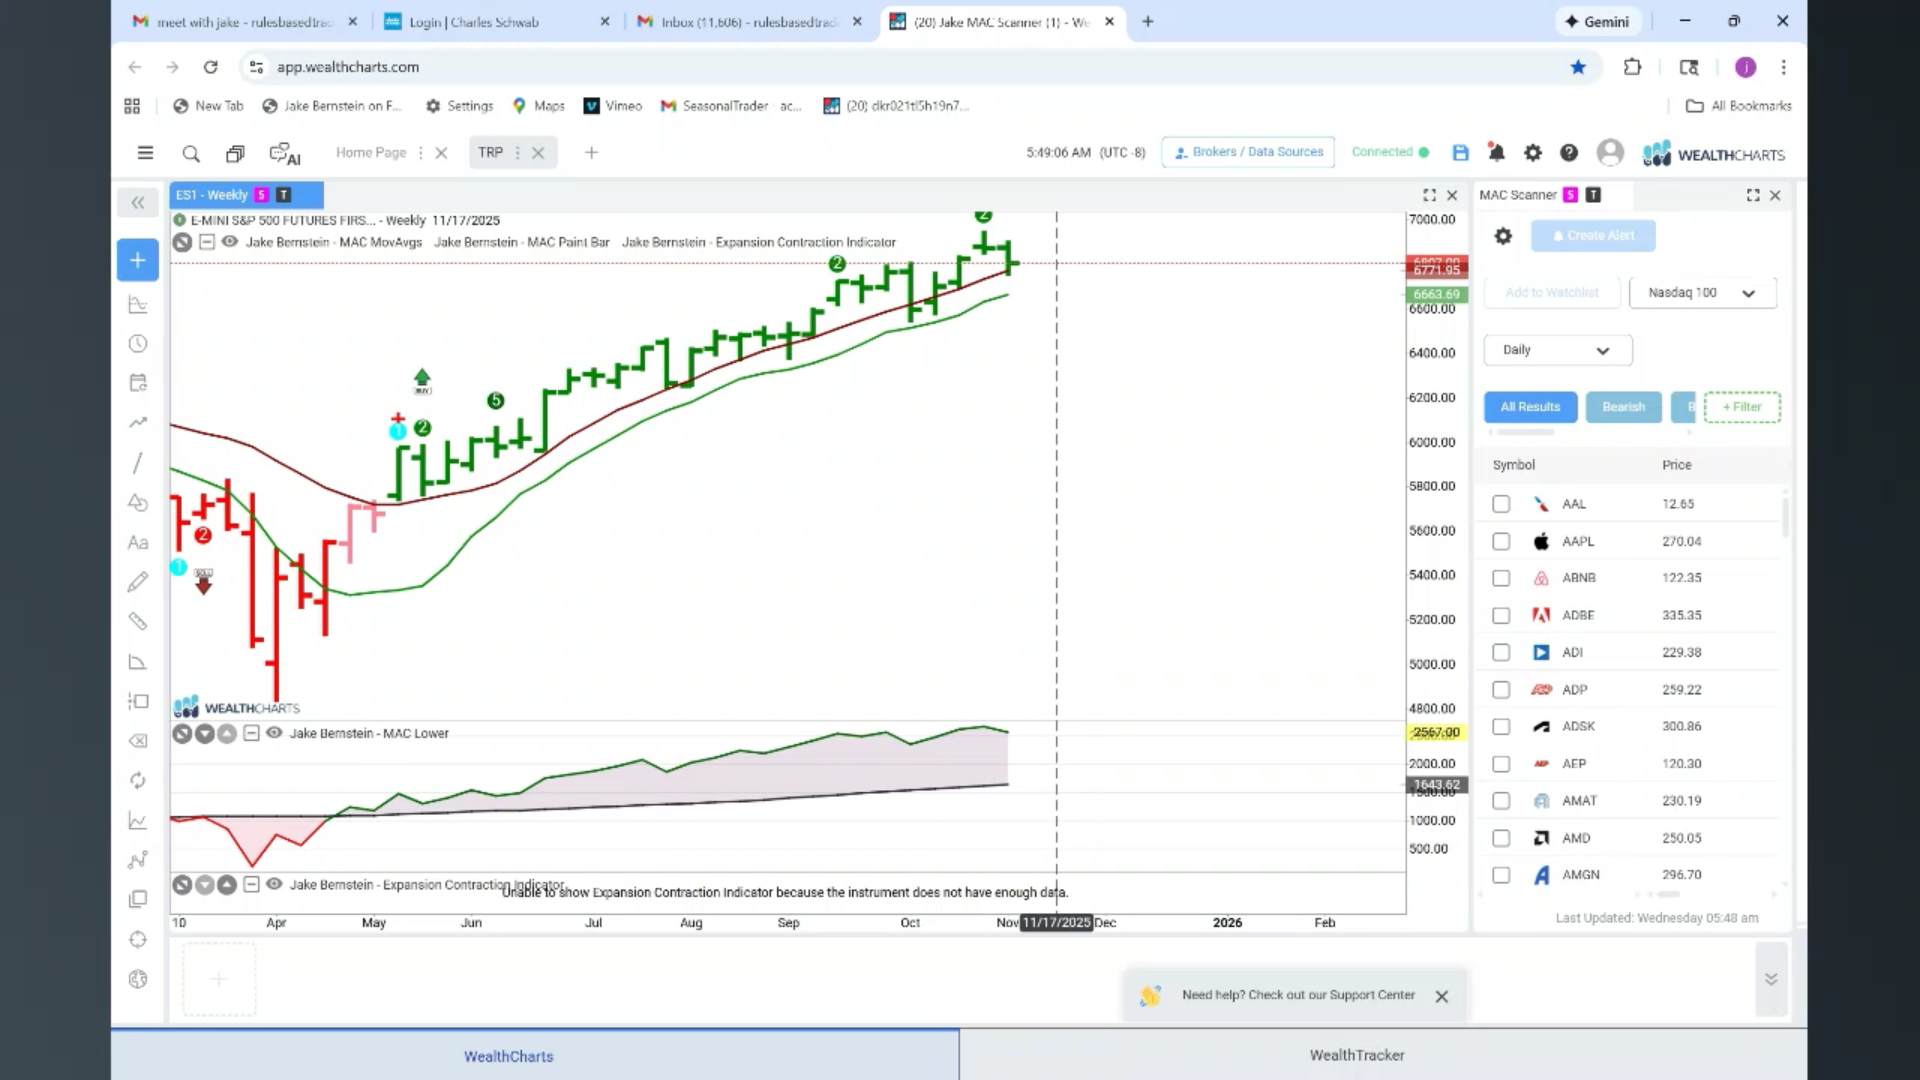Filter scanner by Bearish results
This screenshot has width=1920, height=1080.
click(x=1623, y=407)
